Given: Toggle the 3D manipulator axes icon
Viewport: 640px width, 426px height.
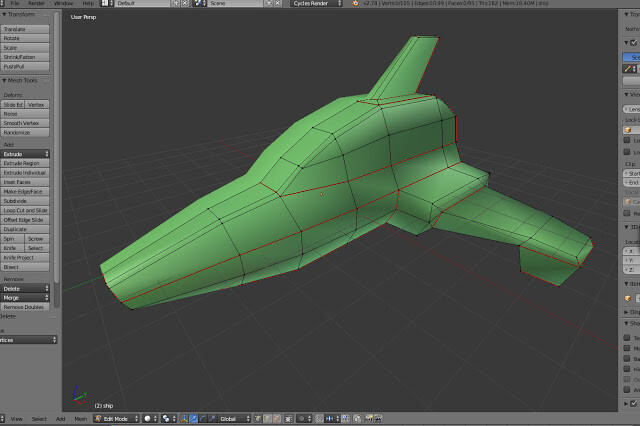Looking at the screenshot, I should click(184, 419).
